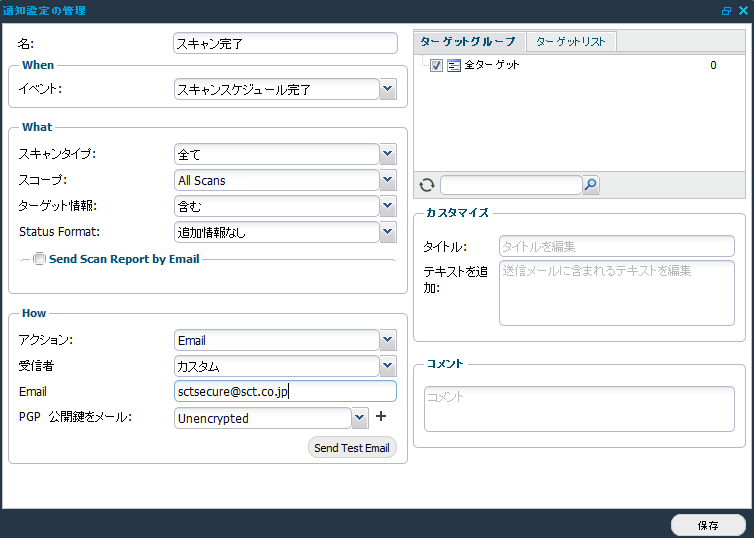
Task: Click the 全ターゲット group list icon
Action: pos(454,65)
